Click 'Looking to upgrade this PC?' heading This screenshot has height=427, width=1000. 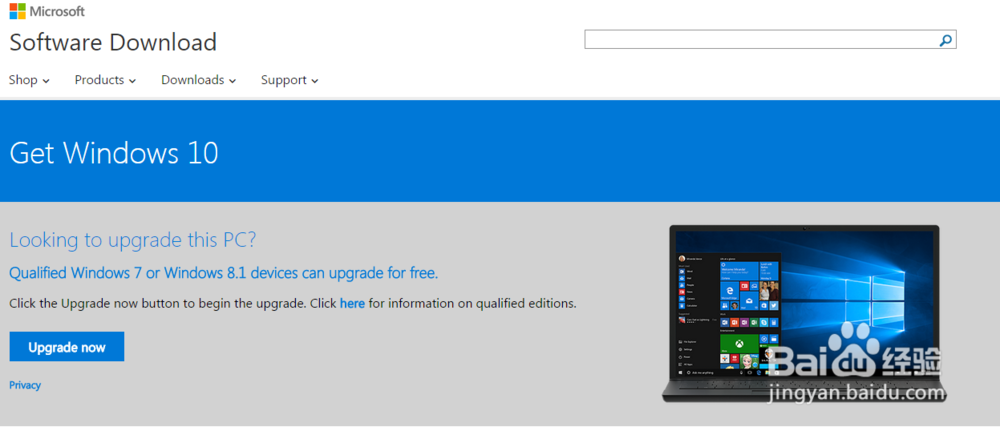point(133,240)
